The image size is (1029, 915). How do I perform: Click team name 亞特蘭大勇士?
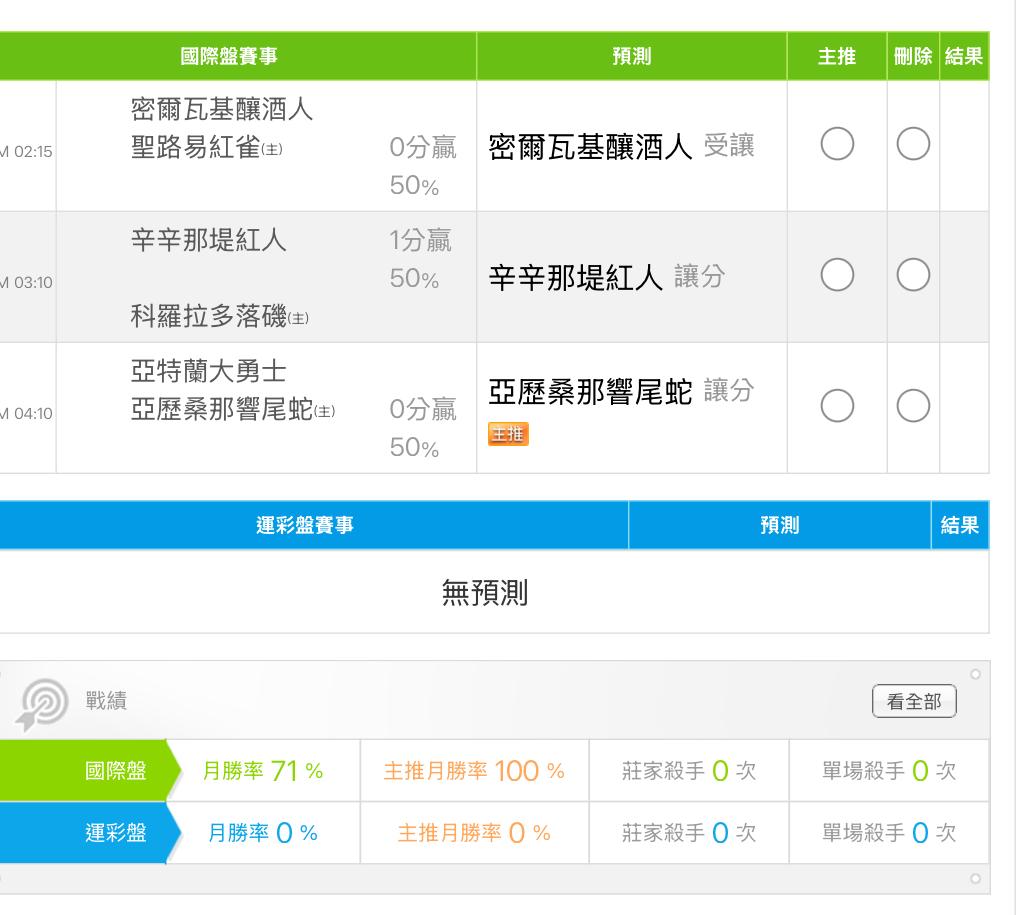click(209, 371)
